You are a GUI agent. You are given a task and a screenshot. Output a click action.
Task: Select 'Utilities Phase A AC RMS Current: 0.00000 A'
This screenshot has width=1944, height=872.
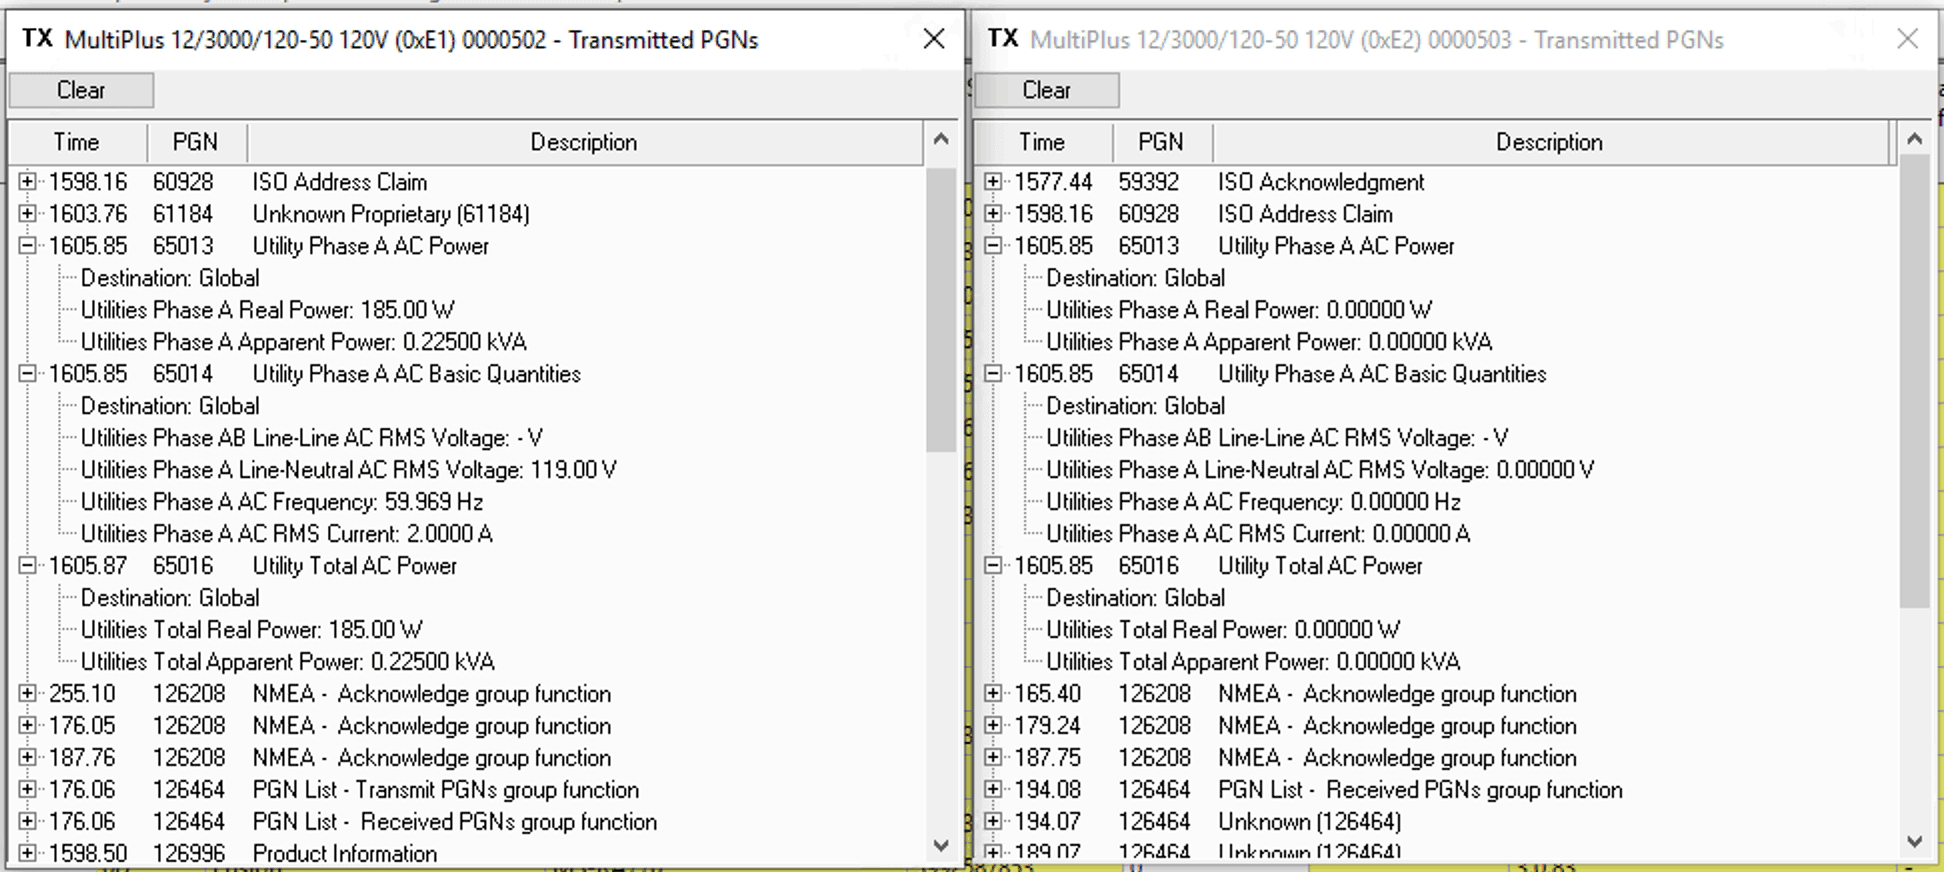[x=1258, y=534]
